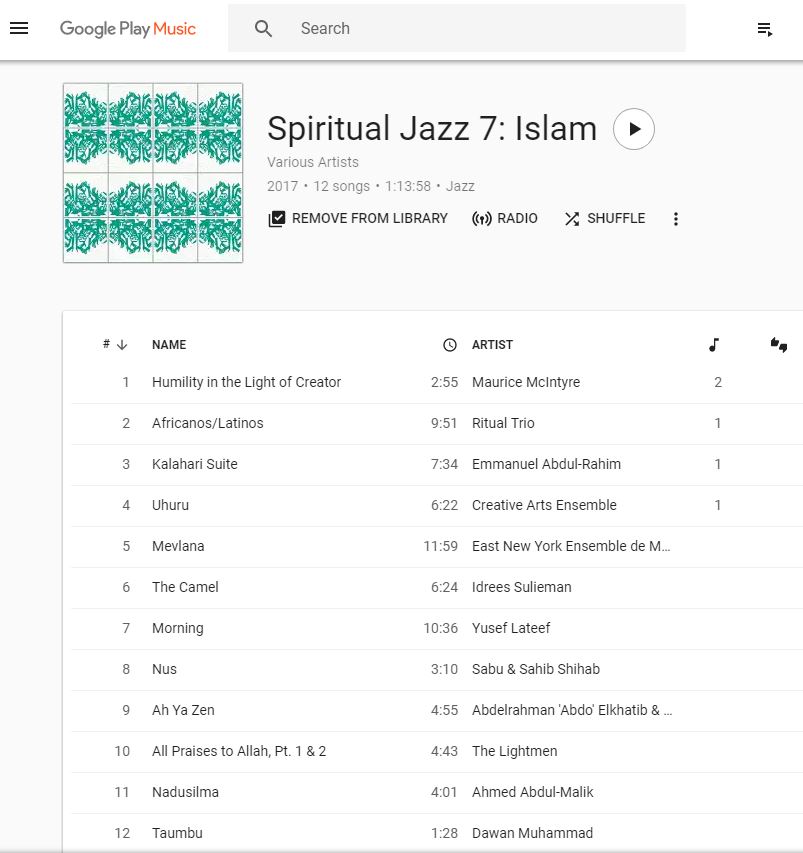
Task: Click the 10:36 duration of Morning
Action: [x=441, y=628]
